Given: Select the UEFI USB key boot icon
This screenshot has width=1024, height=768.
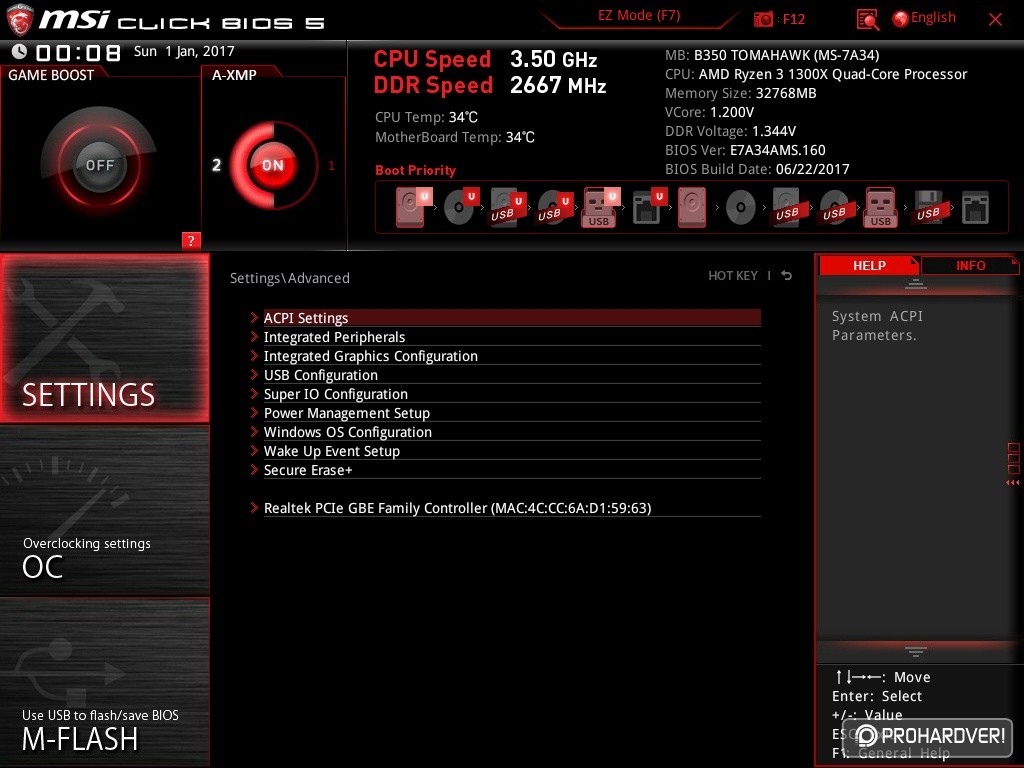Looking at the screenshot, I should (600, 207).
